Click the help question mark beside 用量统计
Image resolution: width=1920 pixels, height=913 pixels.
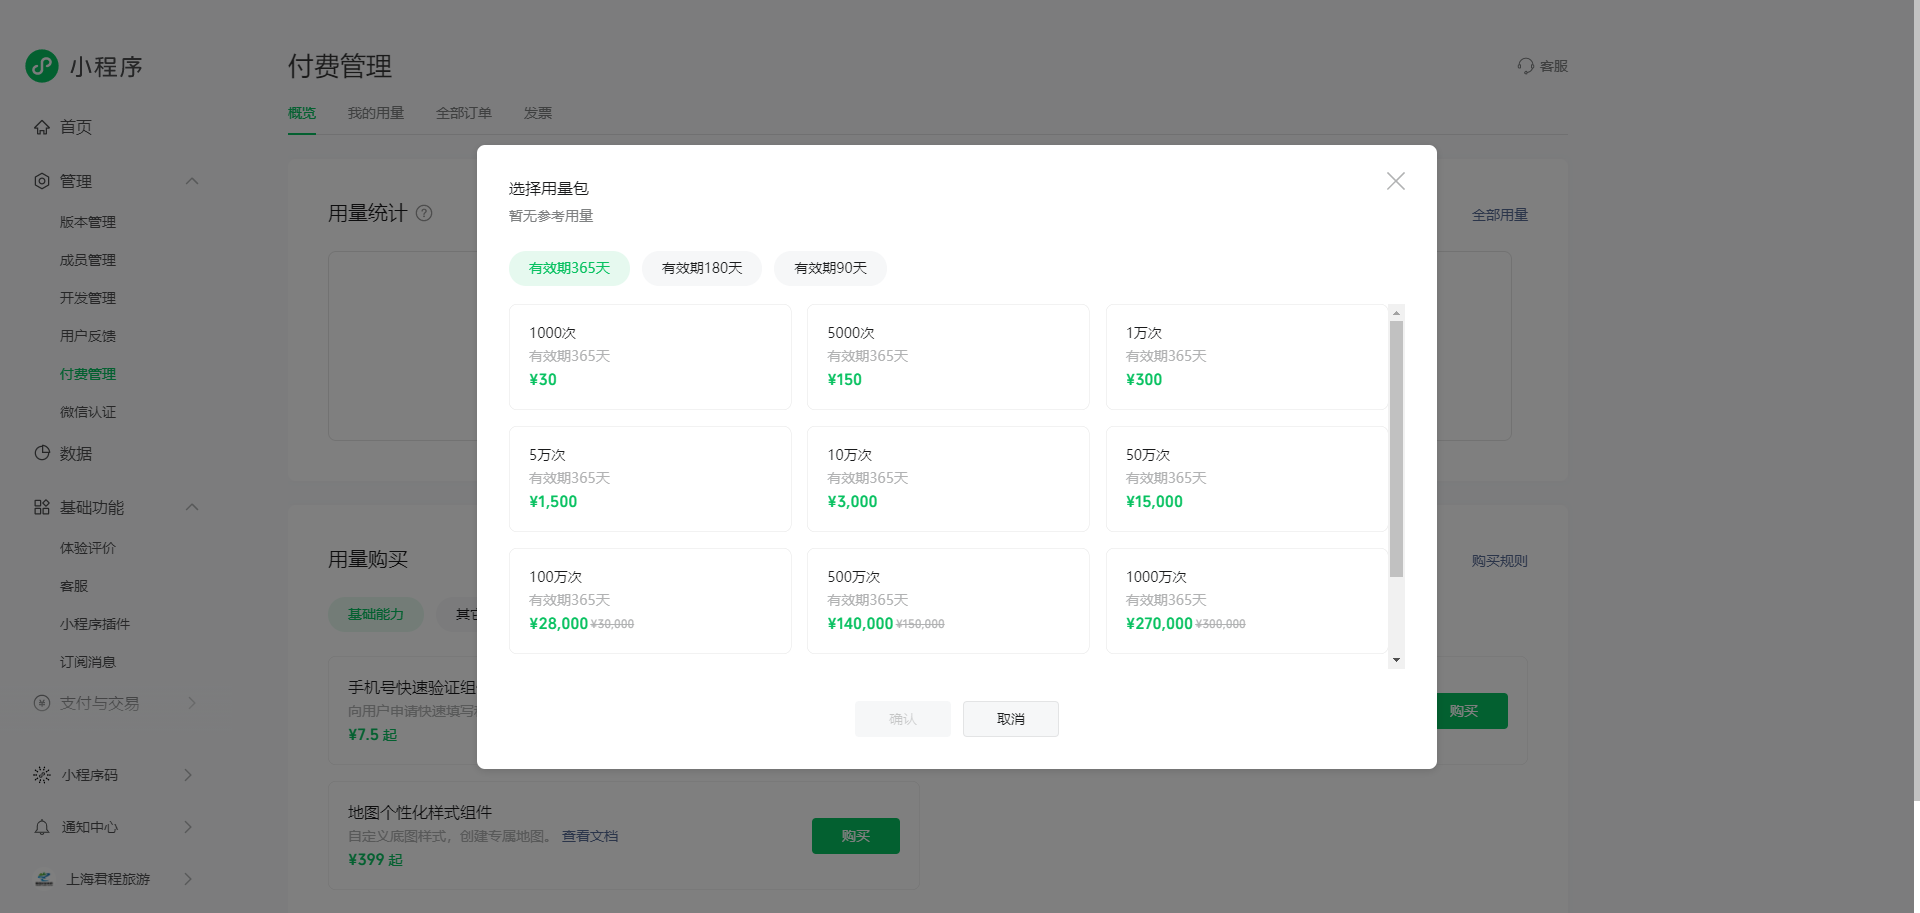tap(424, 213)
